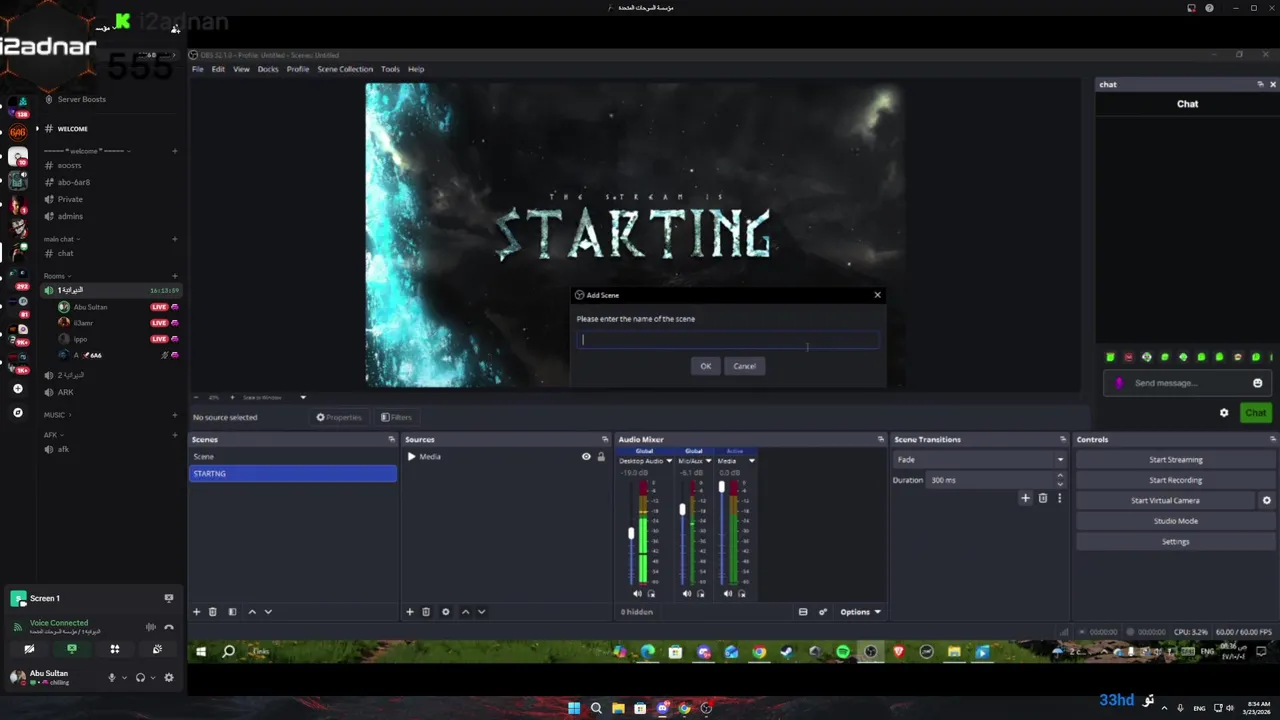Open Discord activities button

[115, 650]
